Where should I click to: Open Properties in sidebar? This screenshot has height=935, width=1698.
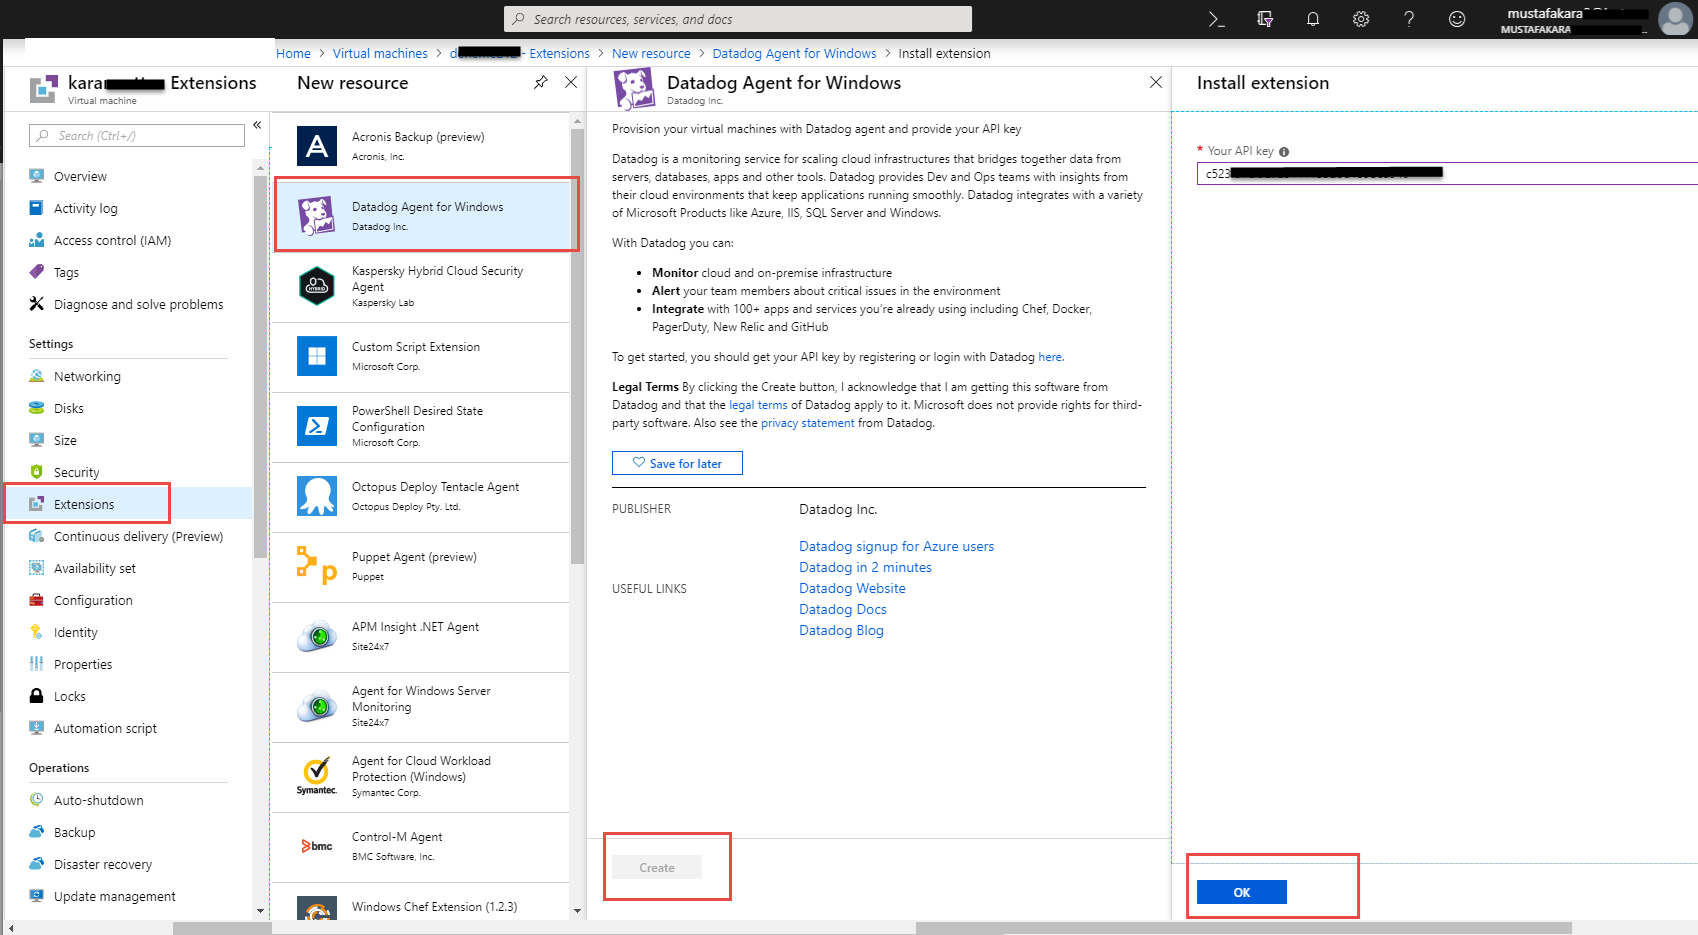pyautogui.click(x=83, y=664)
